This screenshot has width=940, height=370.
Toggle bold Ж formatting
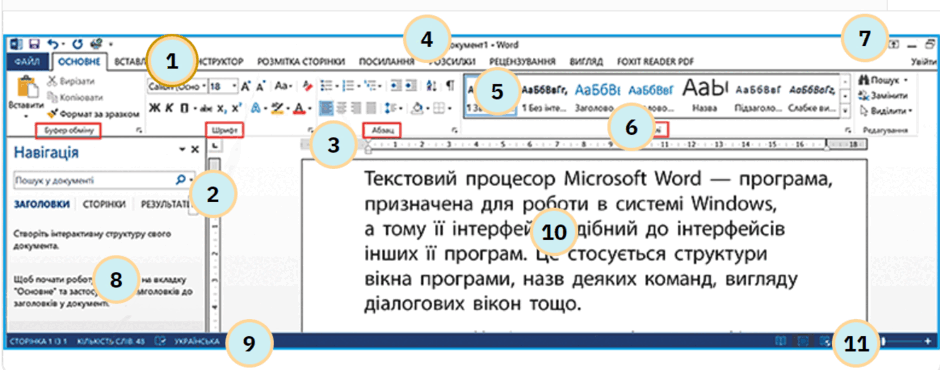point(155,108)
